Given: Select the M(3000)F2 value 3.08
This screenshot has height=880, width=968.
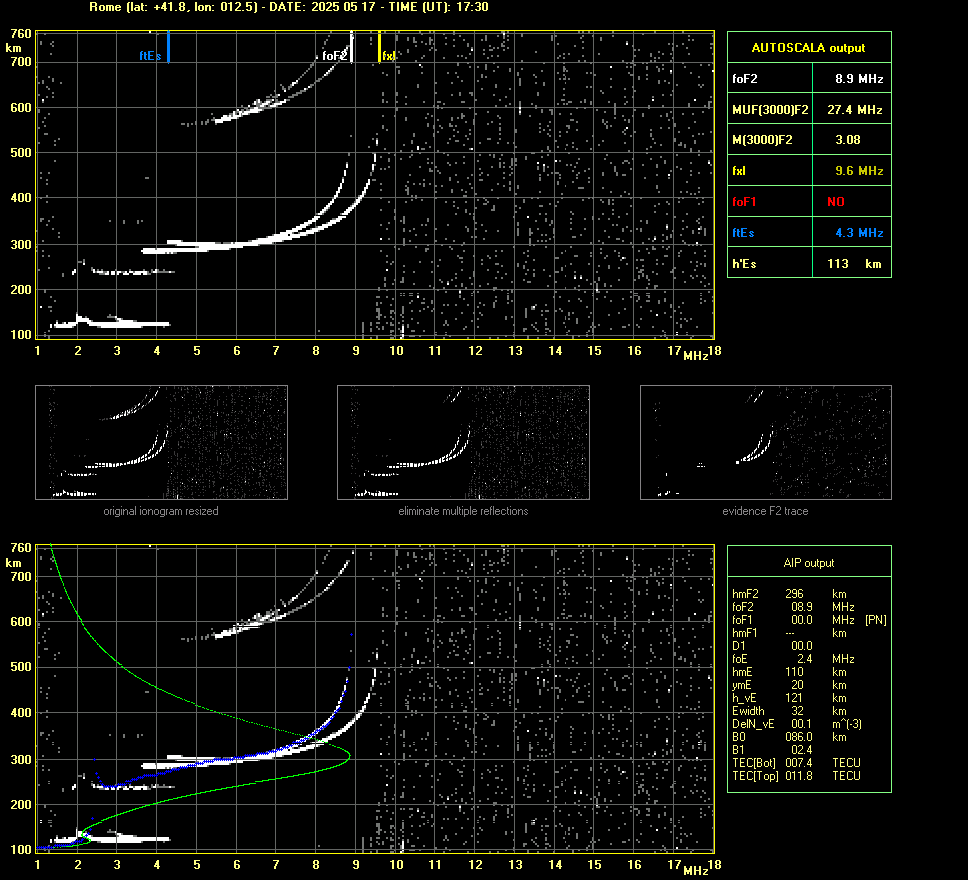Looking at the screenshot, I should 848,140.
